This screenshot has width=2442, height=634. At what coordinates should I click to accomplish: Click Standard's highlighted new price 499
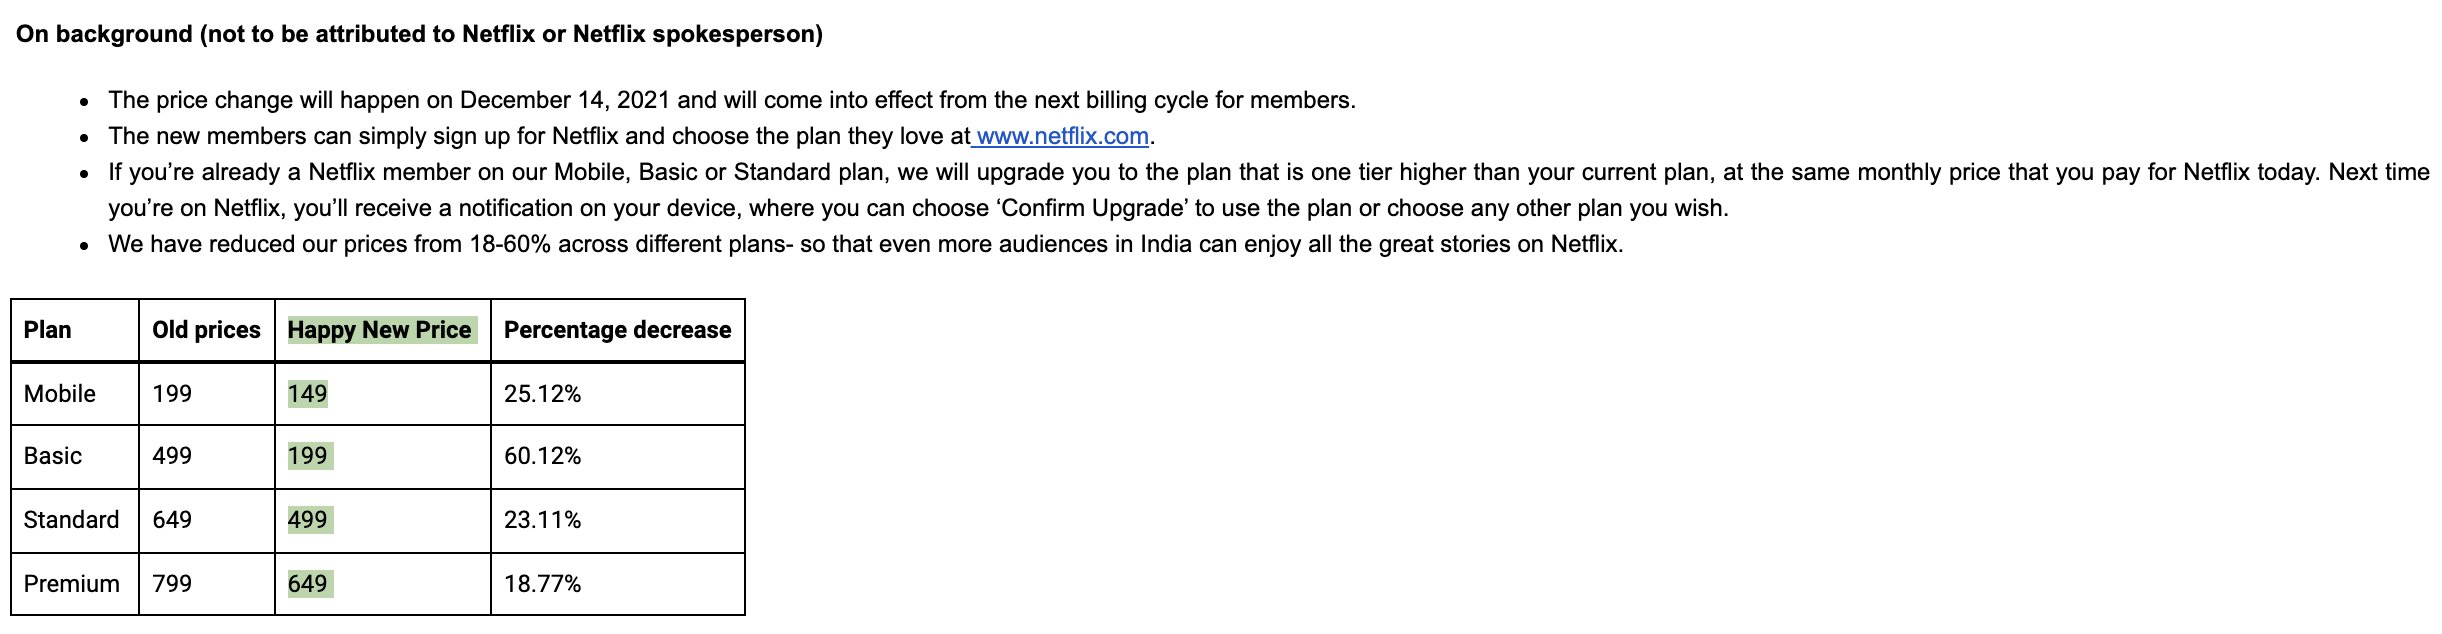[x=308, y=520]
